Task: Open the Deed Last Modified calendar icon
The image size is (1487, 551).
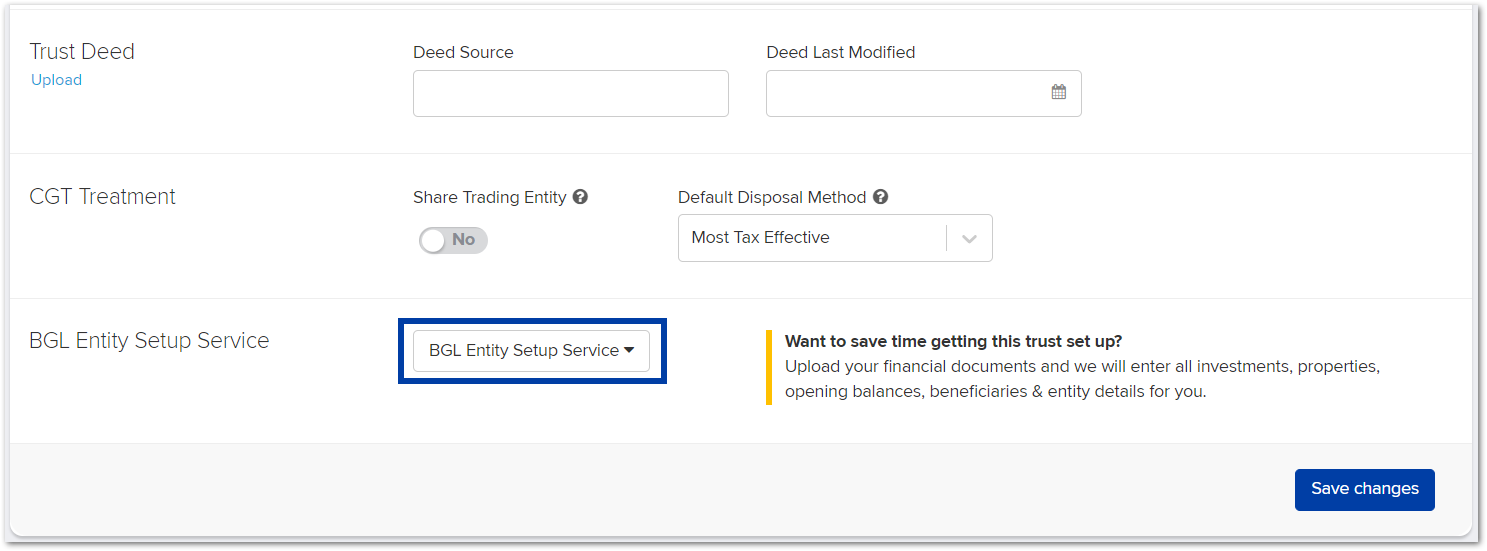Action: click(x=1059, y=92)
